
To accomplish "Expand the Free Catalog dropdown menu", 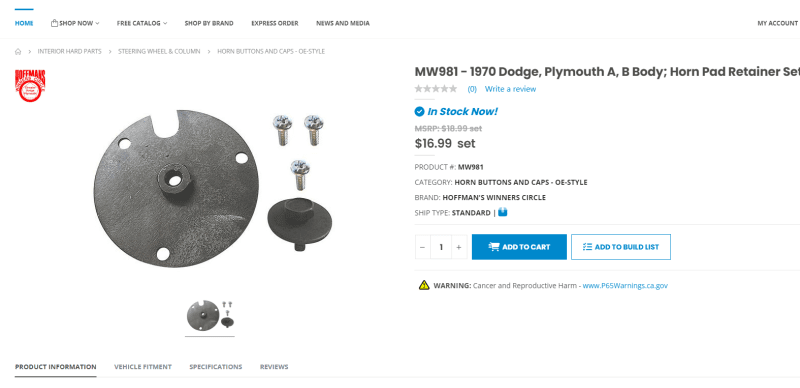I will (x=142, y=23).
